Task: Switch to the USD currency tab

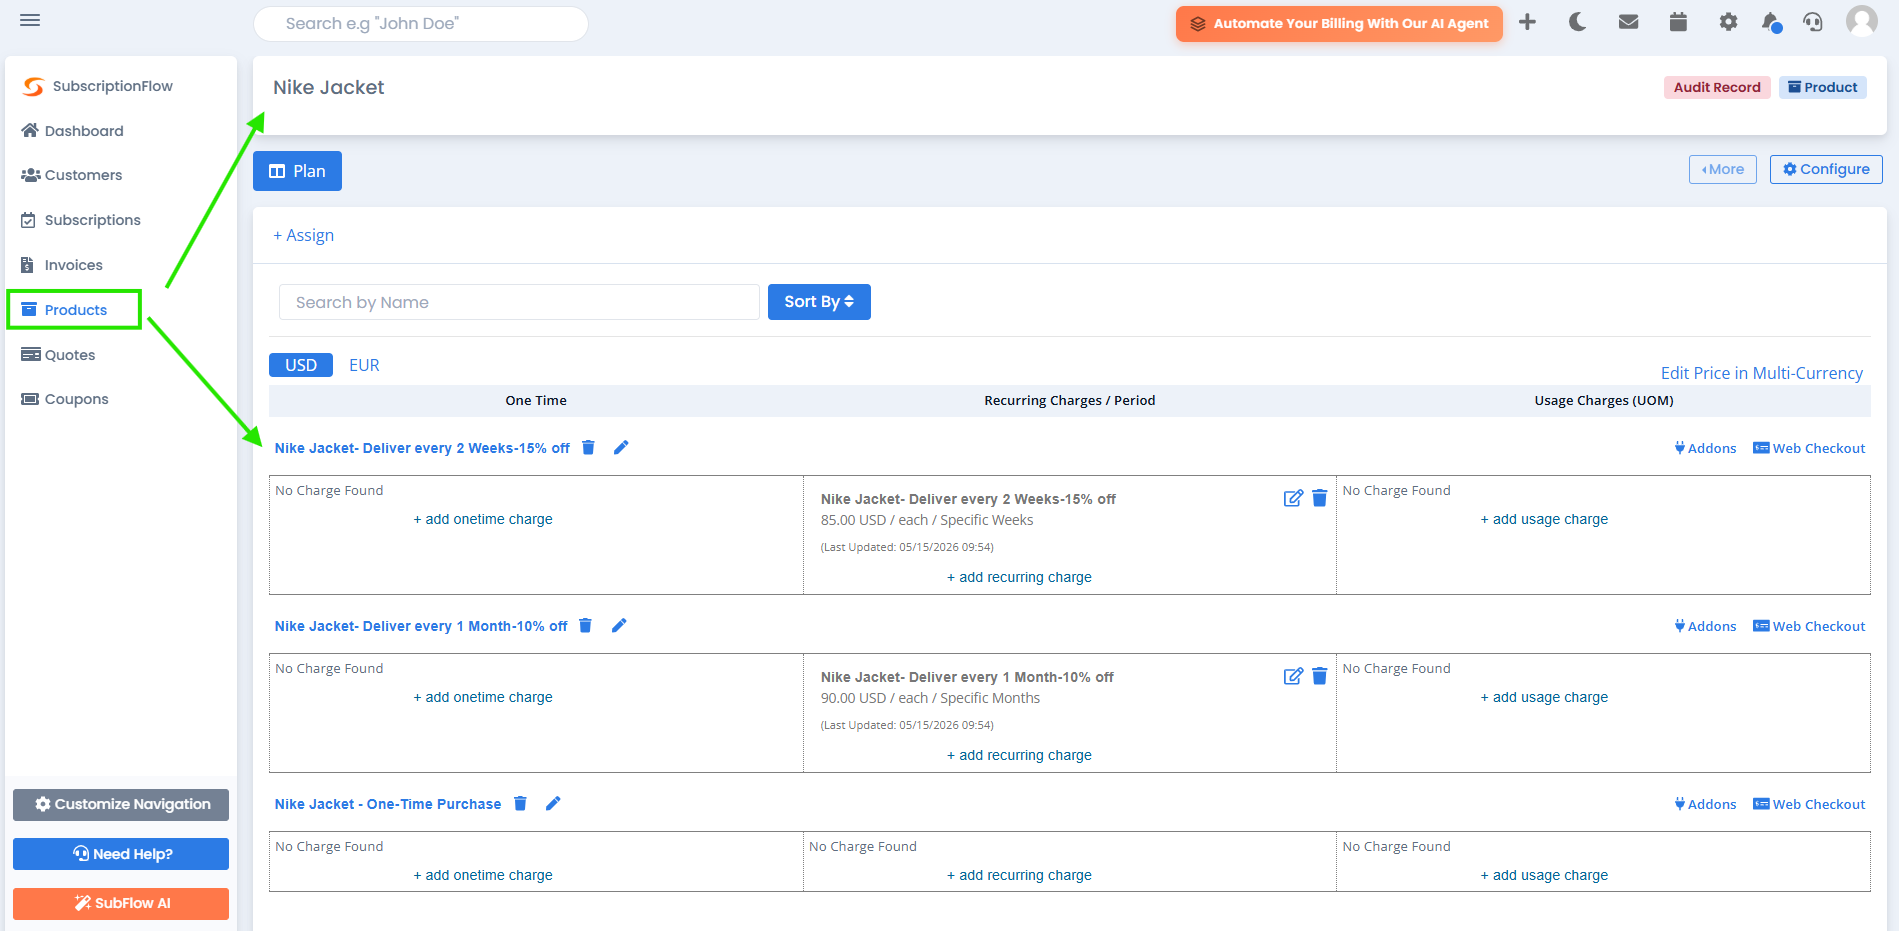Action: click(x=301, y=365)
